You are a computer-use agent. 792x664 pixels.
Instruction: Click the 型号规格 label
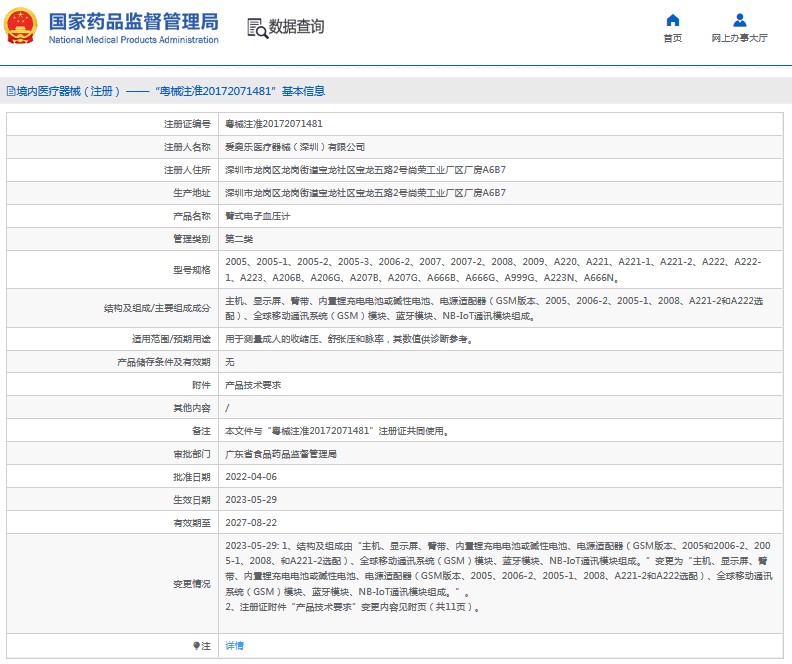[192, 270]
